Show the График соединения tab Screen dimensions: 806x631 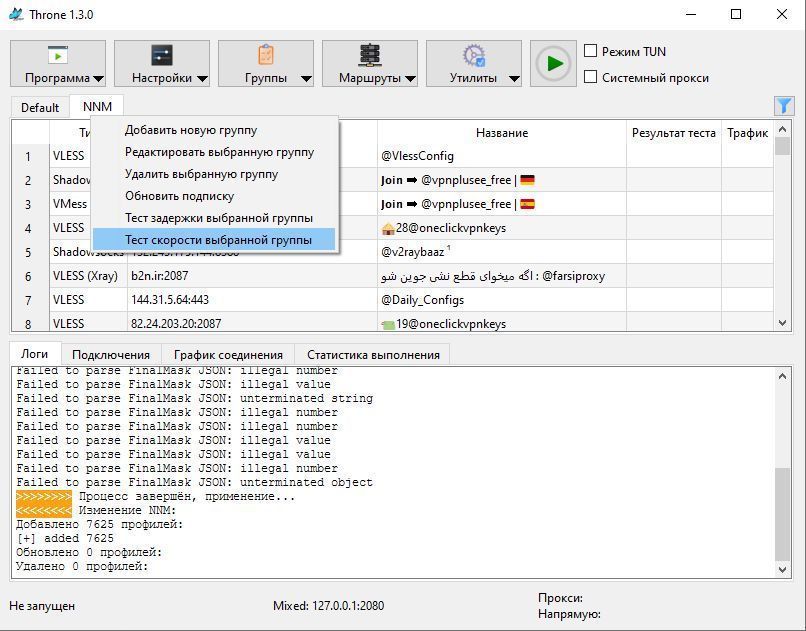click(x=228, y=355)
